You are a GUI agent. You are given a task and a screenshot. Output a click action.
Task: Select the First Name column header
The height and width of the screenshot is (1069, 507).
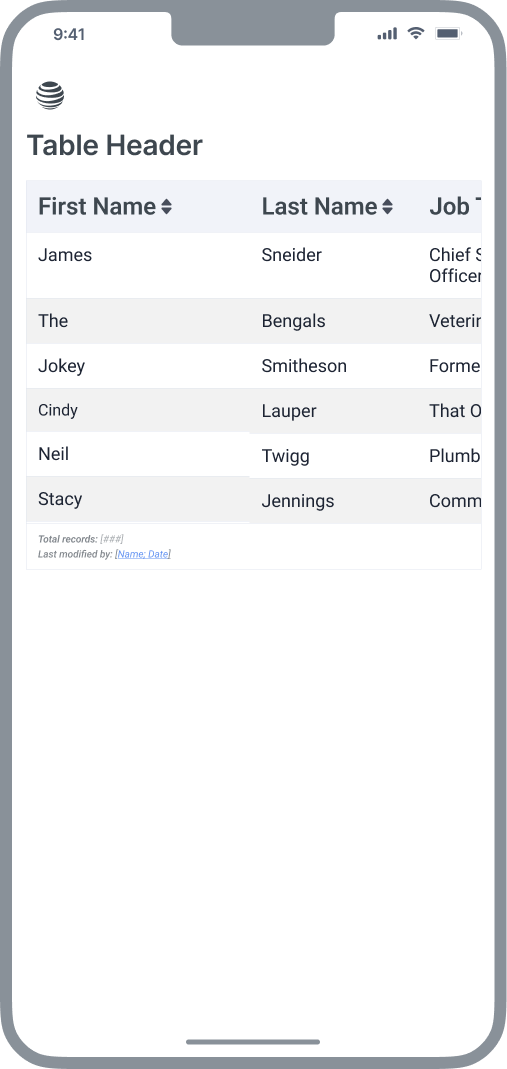click(x=138, y=207)
